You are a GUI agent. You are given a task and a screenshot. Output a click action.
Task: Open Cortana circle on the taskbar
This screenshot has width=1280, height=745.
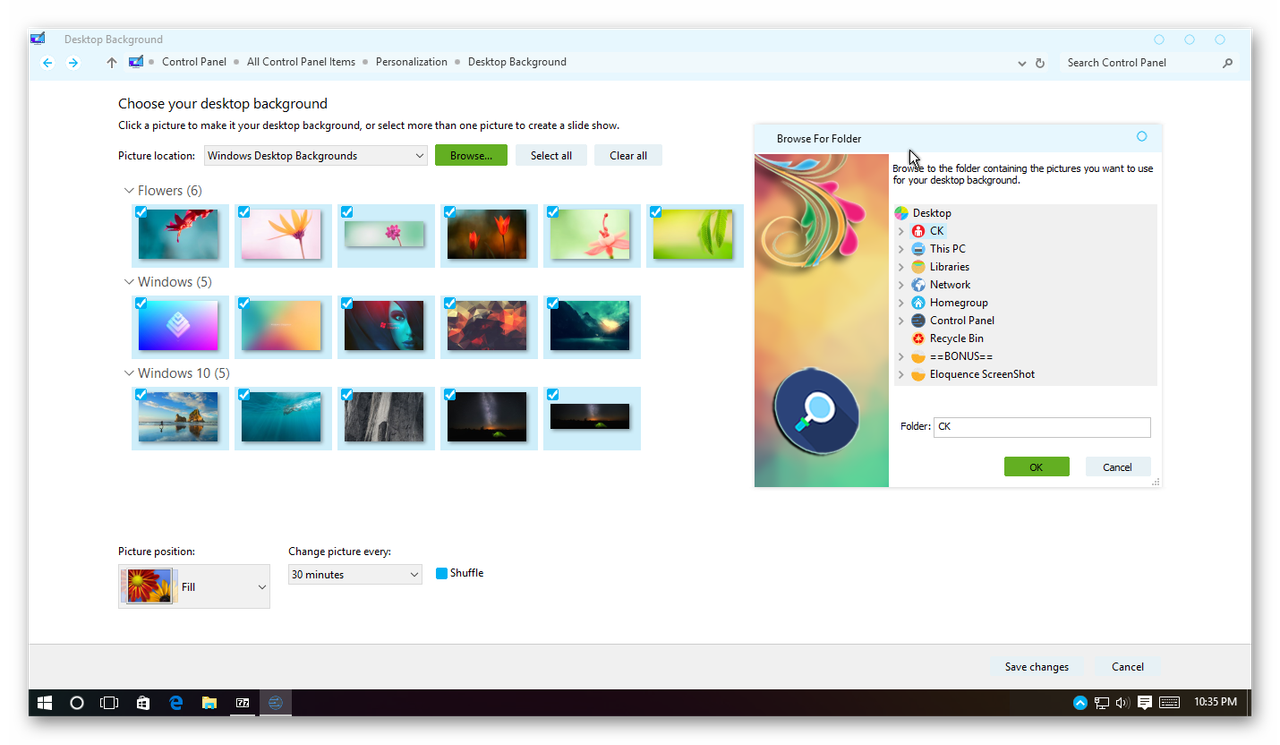(x=77, y=703)
